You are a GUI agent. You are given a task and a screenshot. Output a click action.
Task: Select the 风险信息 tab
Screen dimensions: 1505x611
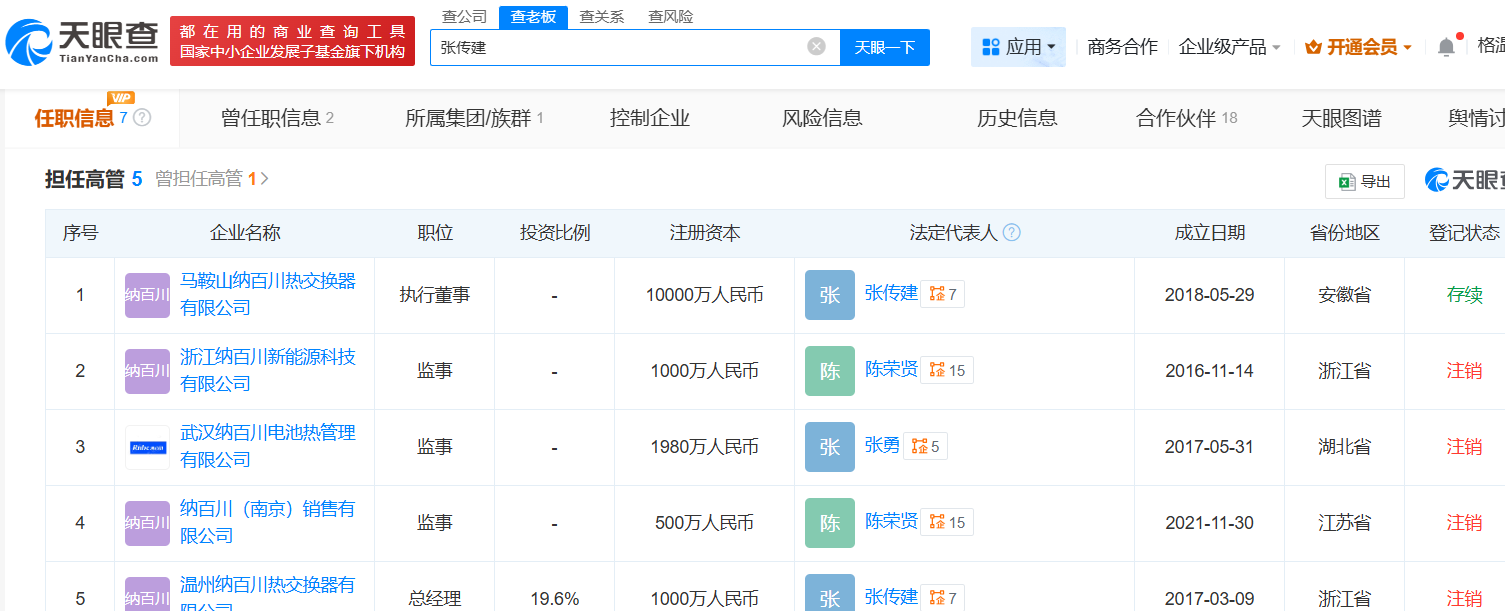(821, 118)
